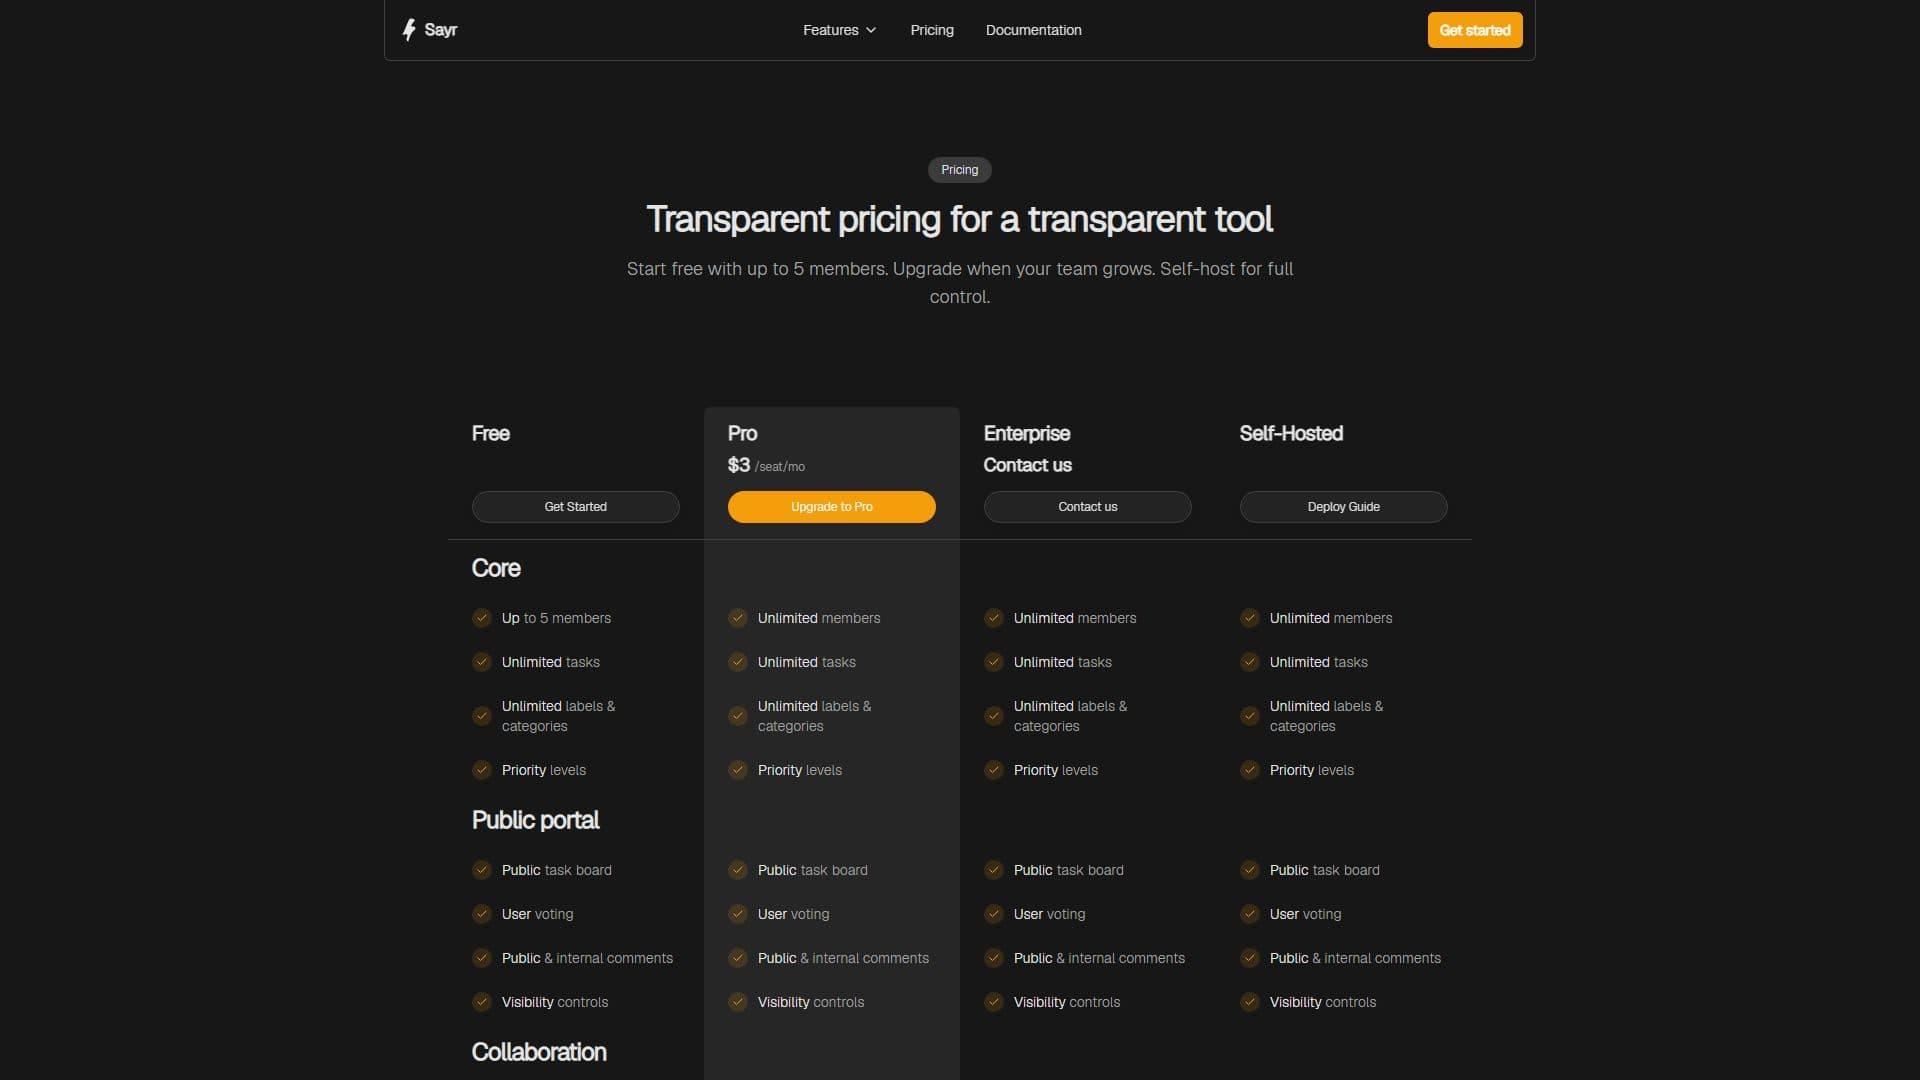
Task: Click the Public portal section heading
Action: [535, 820]
